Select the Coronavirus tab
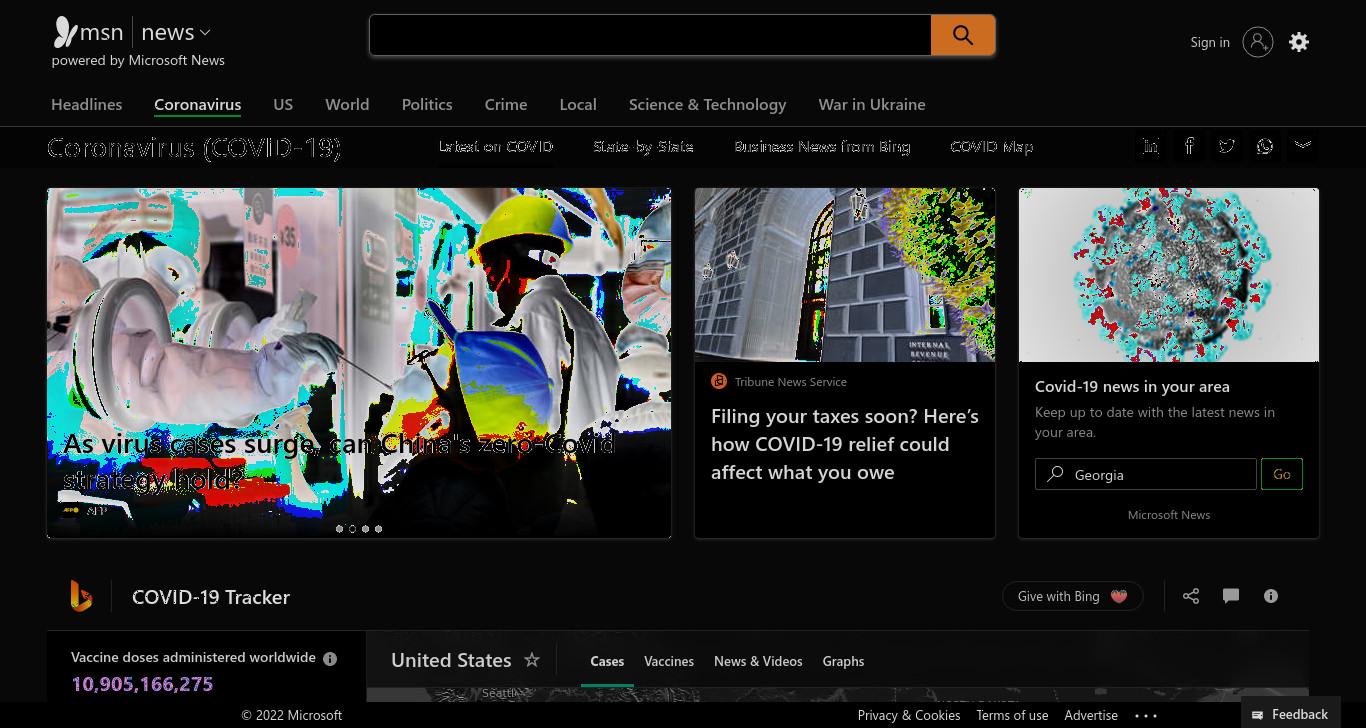This screenshot has width=1366, height=728. (197, 104)
